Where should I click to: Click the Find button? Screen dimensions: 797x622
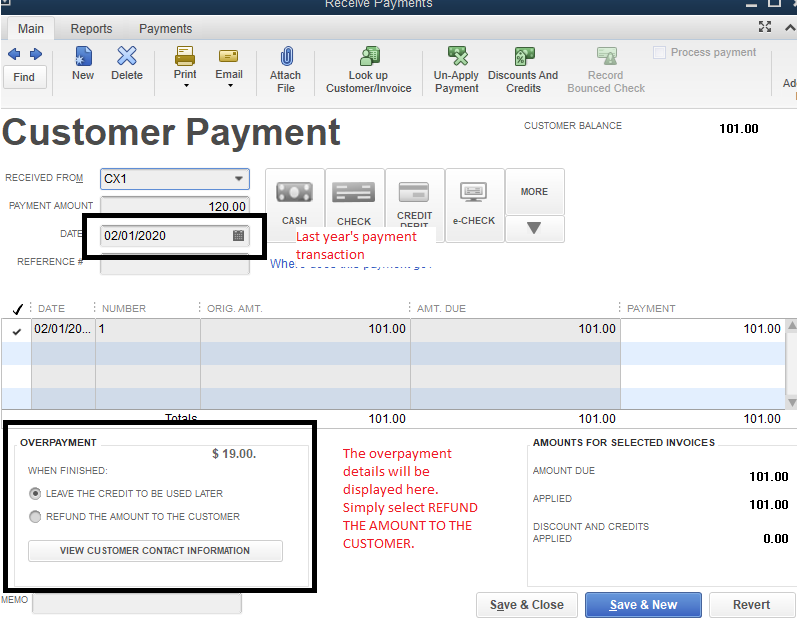(x=24, y=77)
